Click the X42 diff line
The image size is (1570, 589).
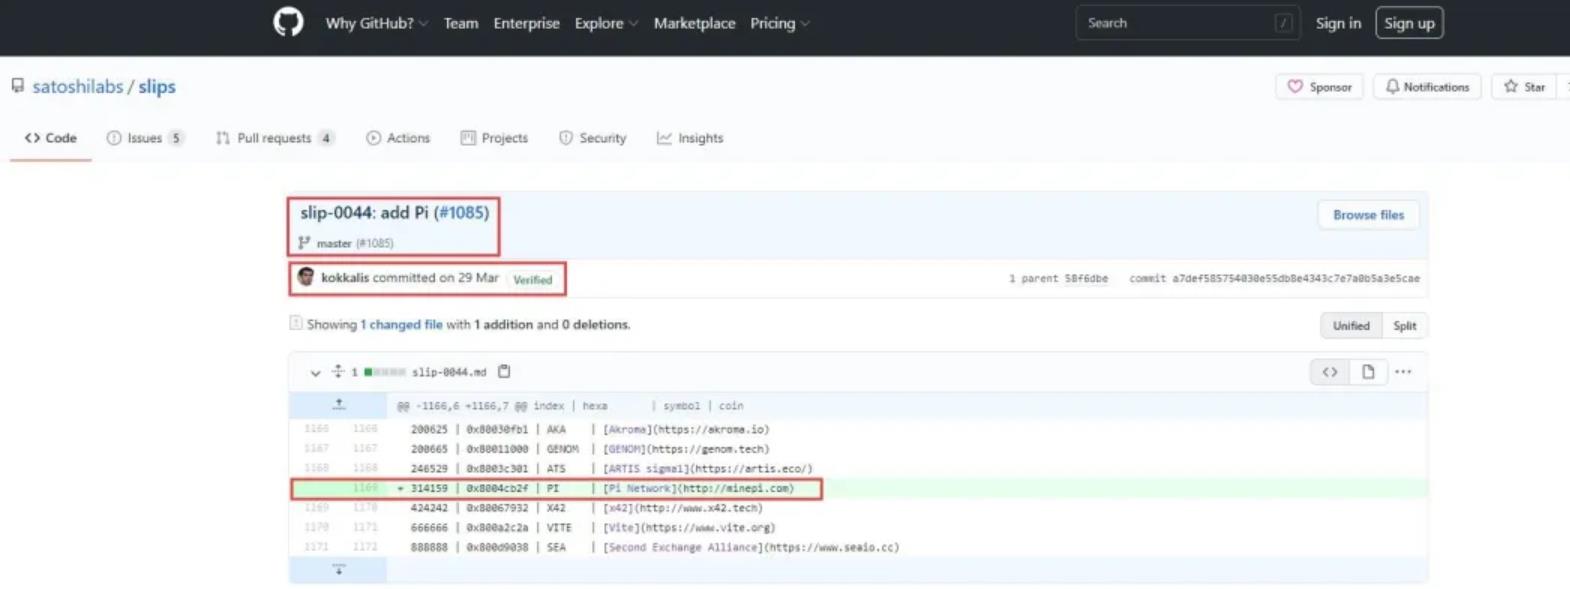click(858, 508)
